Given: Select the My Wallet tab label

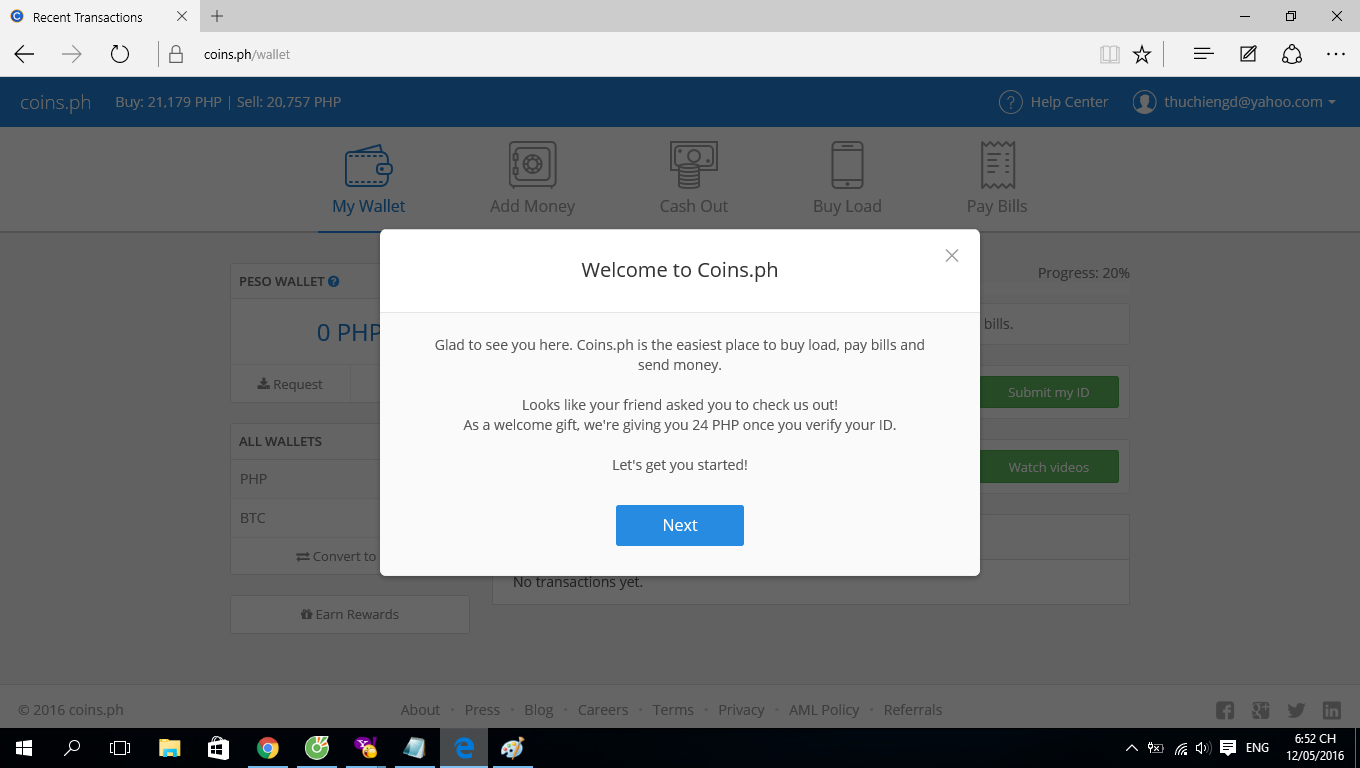Looking at the screenshot, I should pos(368,206).
